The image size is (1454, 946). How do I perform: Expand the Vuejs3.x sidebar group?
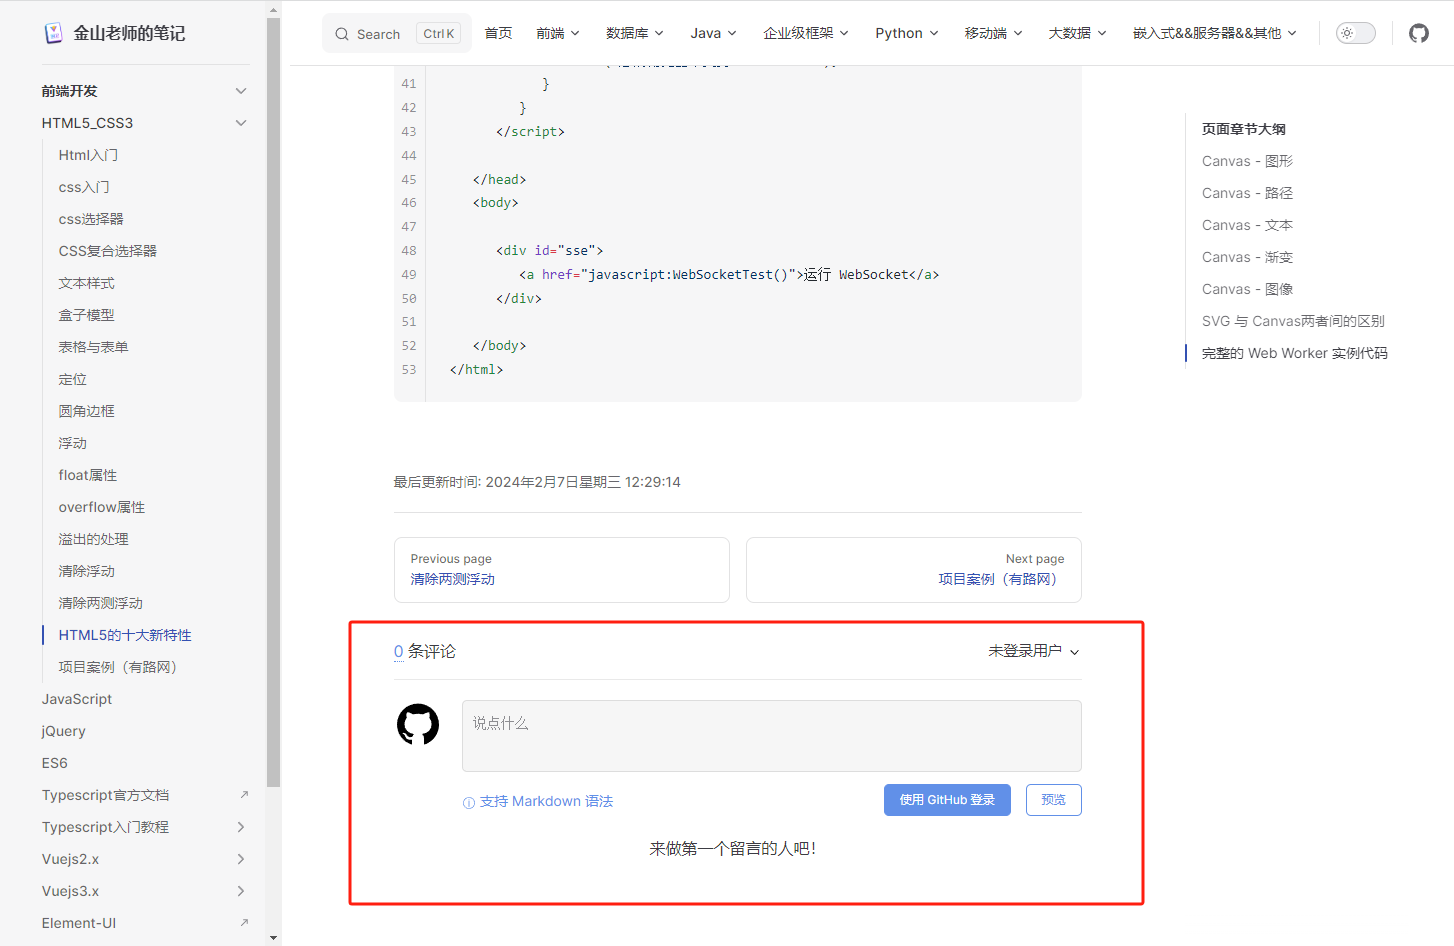[x=241, y=891]
